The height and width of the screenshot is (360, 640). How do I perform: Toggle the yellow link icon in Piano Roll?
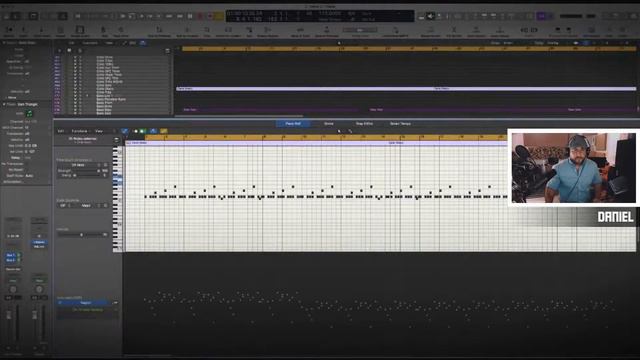[x=164, y=131]
